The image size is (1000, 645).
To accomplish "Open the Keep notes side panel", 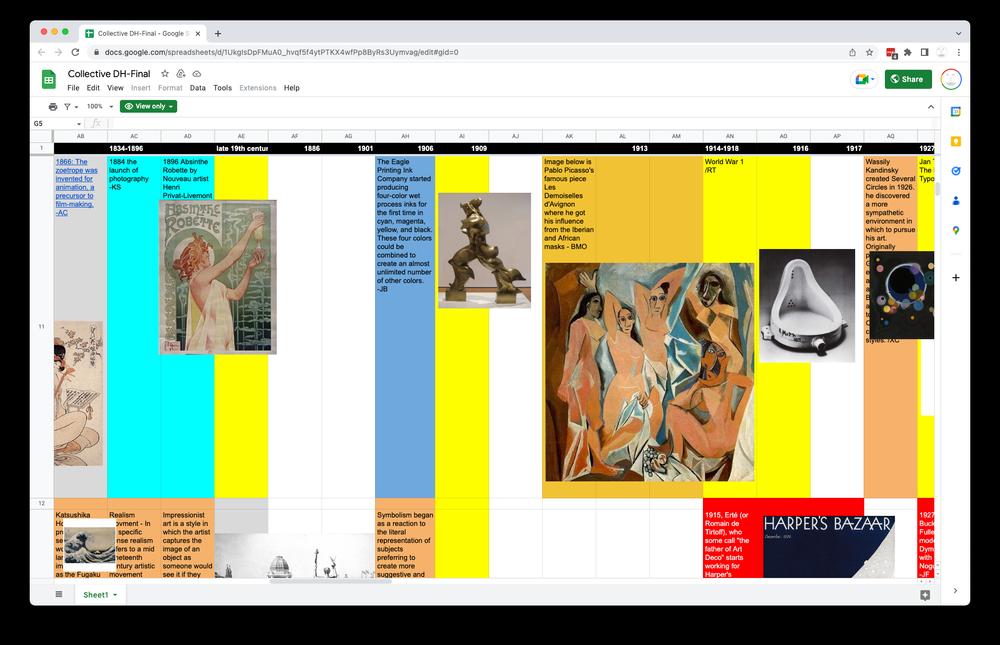I will pos(955,141).
